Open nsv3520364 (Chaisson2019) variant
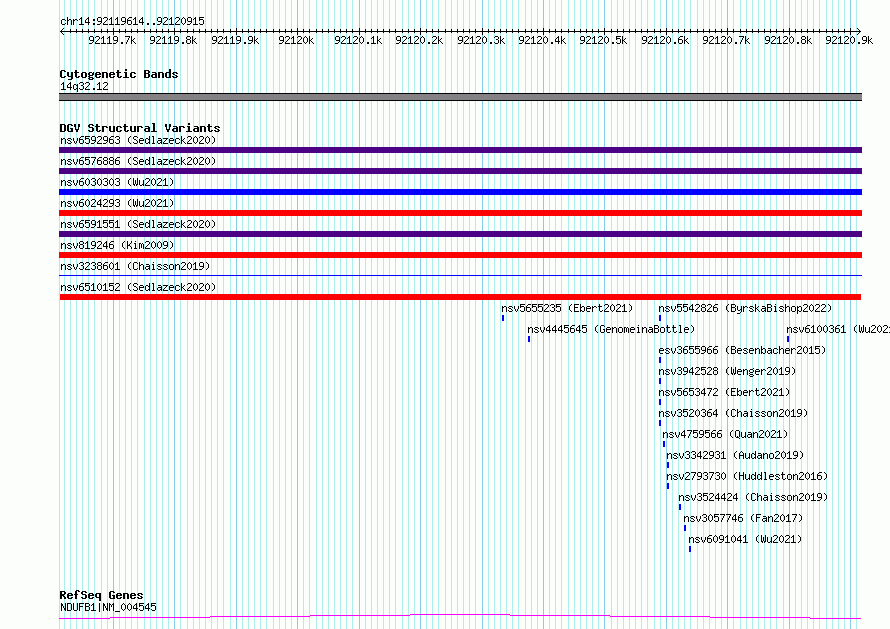Screen dimensions: 890x629 pyautogui.click(x=733, y=413)
